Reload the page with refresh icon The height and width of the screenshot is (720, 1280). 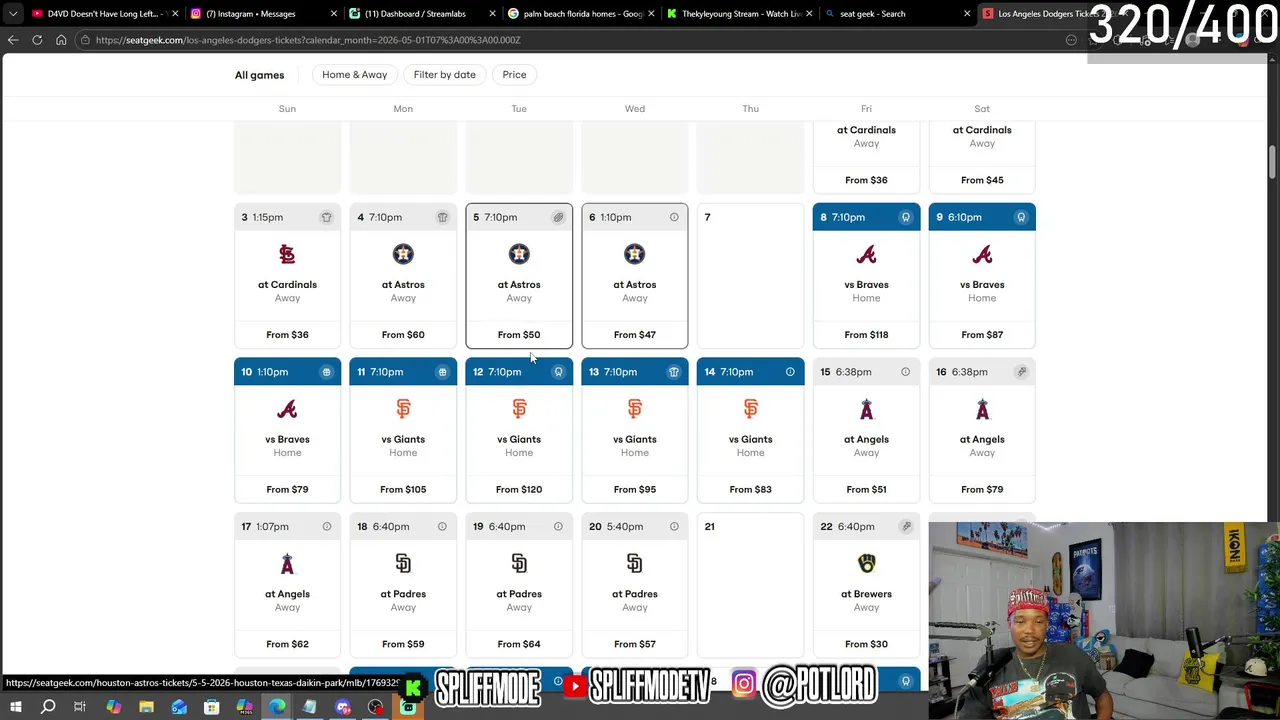tap(37, 40)
